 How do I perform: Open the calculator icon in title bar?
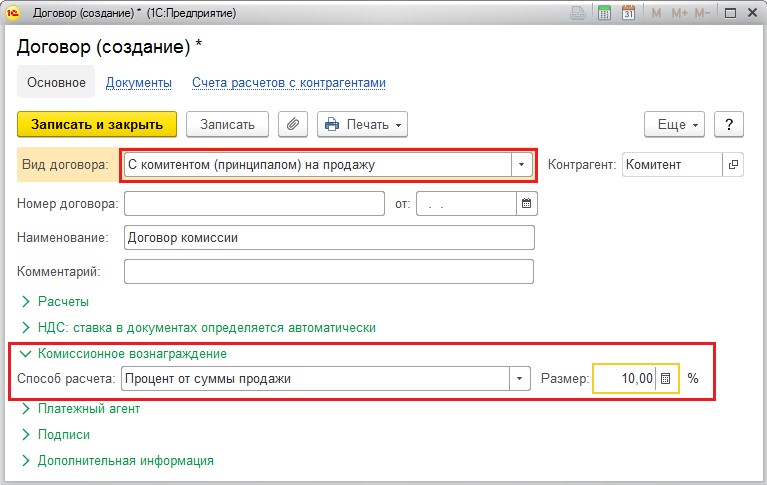coord(604,14)
